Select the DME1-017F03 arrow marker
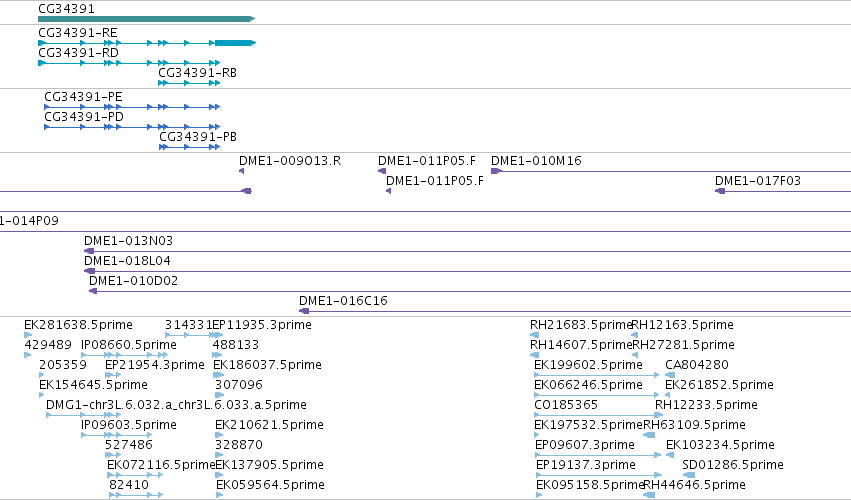Image resolution: width=851 pixels, height=500 pixels. [720, 191]
